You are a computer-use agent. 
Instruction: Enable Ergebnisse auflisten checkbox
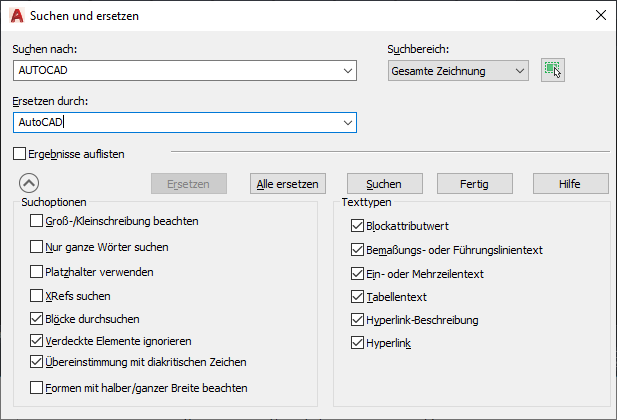pyautogui.click(x=20, y=154)
